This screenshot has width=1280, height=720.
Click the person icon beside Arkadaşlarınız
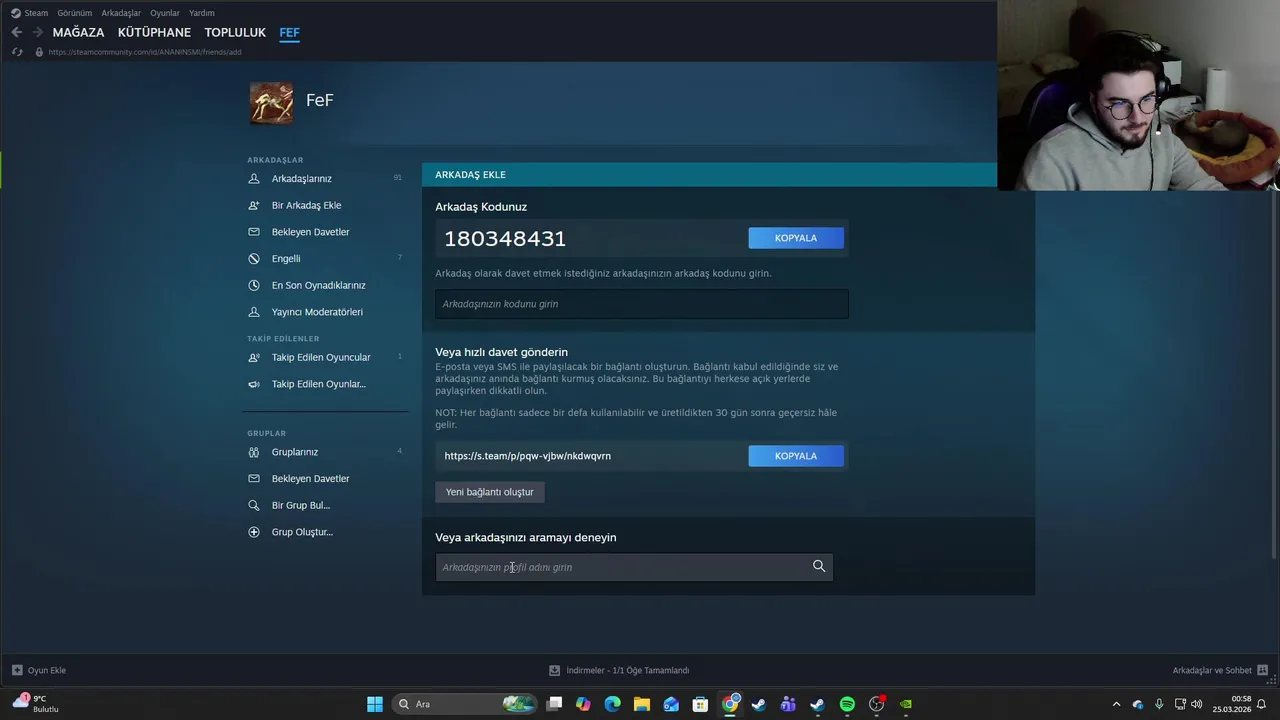pyautogui.click(x=253, y=179)
